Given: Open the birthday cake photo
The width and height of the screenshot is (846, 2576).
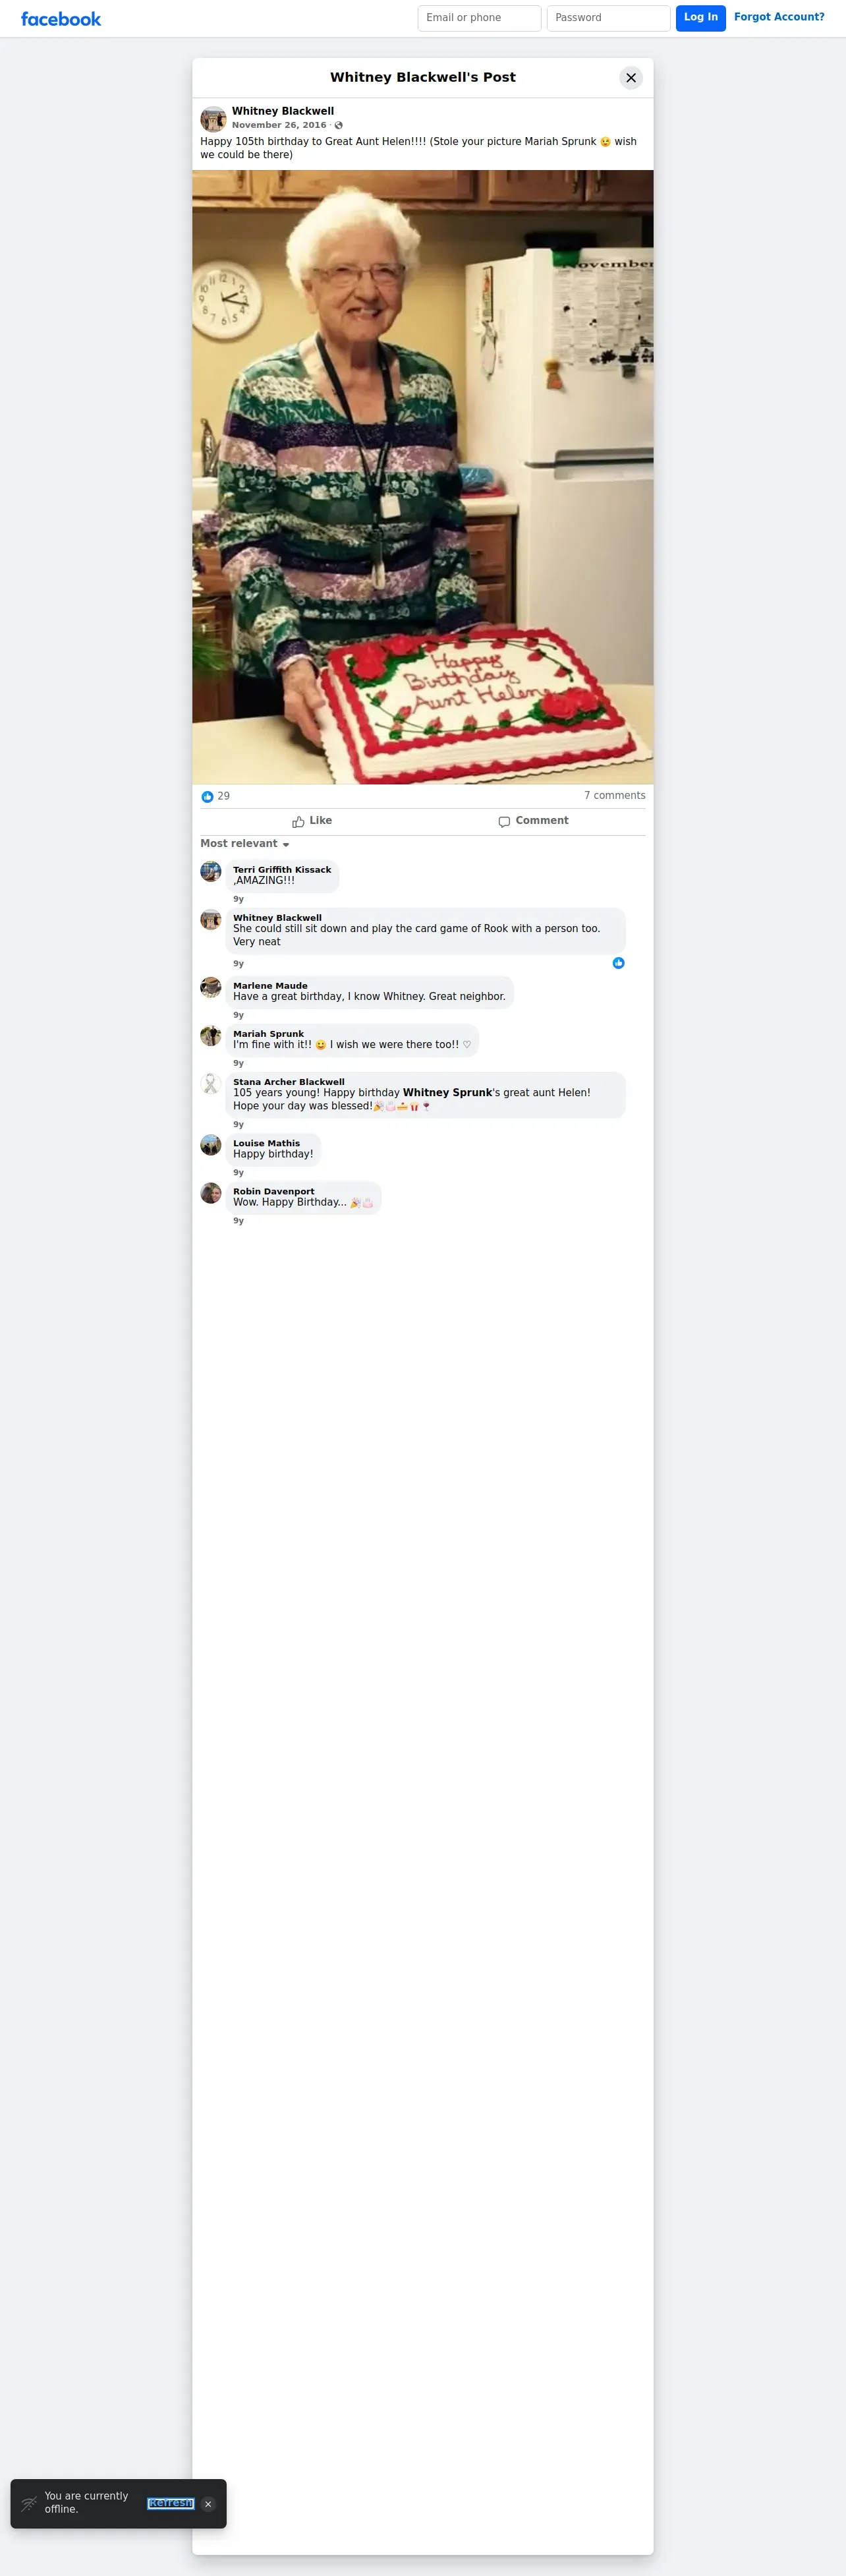Looking at the screenshot, I should coord(423,477).
